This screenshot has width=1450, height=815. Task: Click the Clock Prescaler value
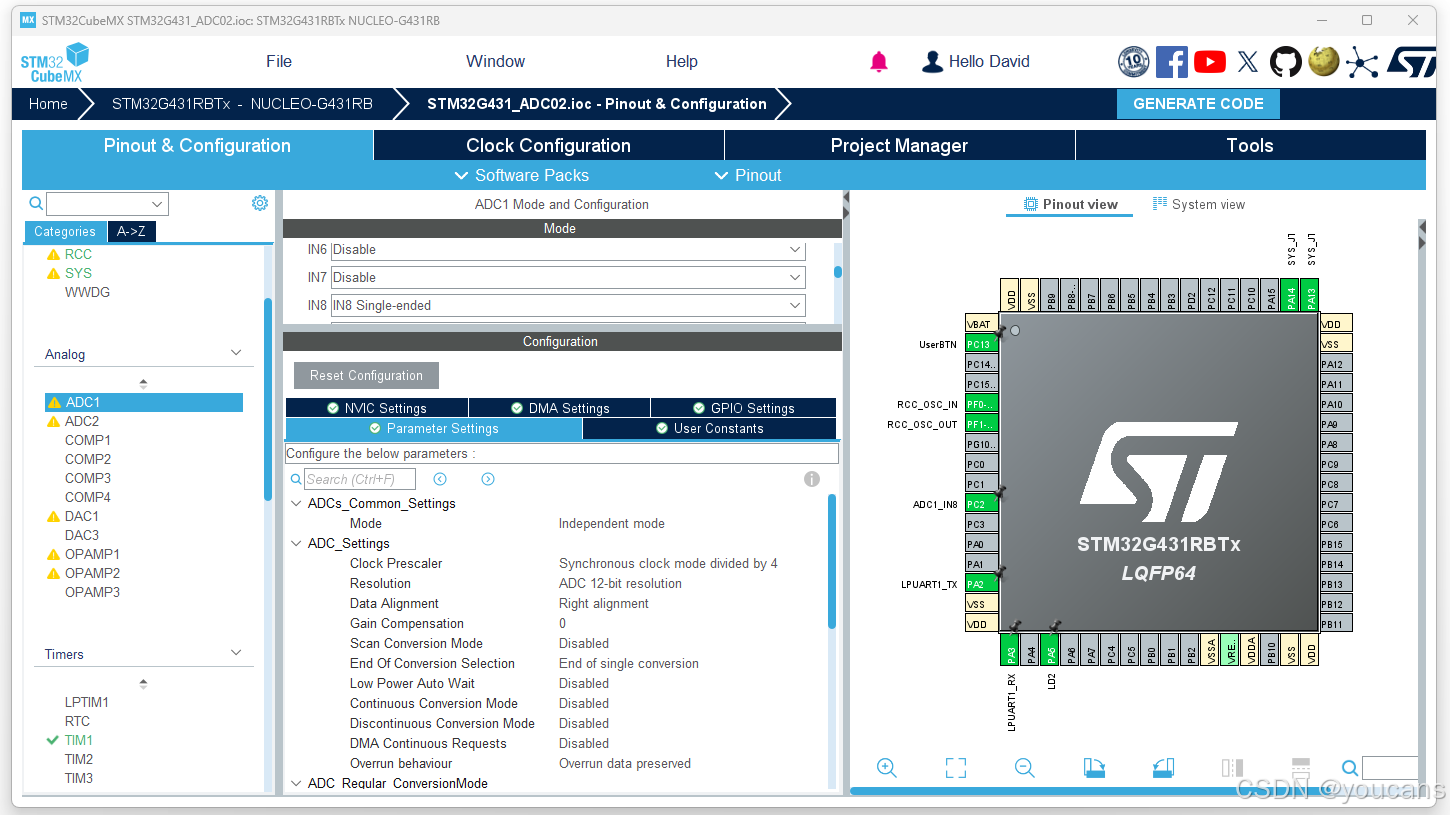668,563
